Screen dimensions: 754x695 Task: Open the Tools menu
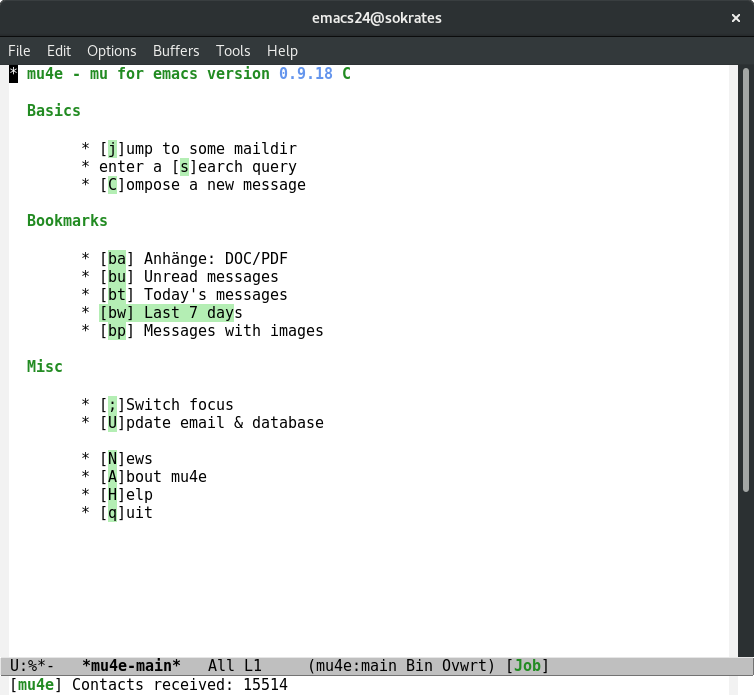233,51
